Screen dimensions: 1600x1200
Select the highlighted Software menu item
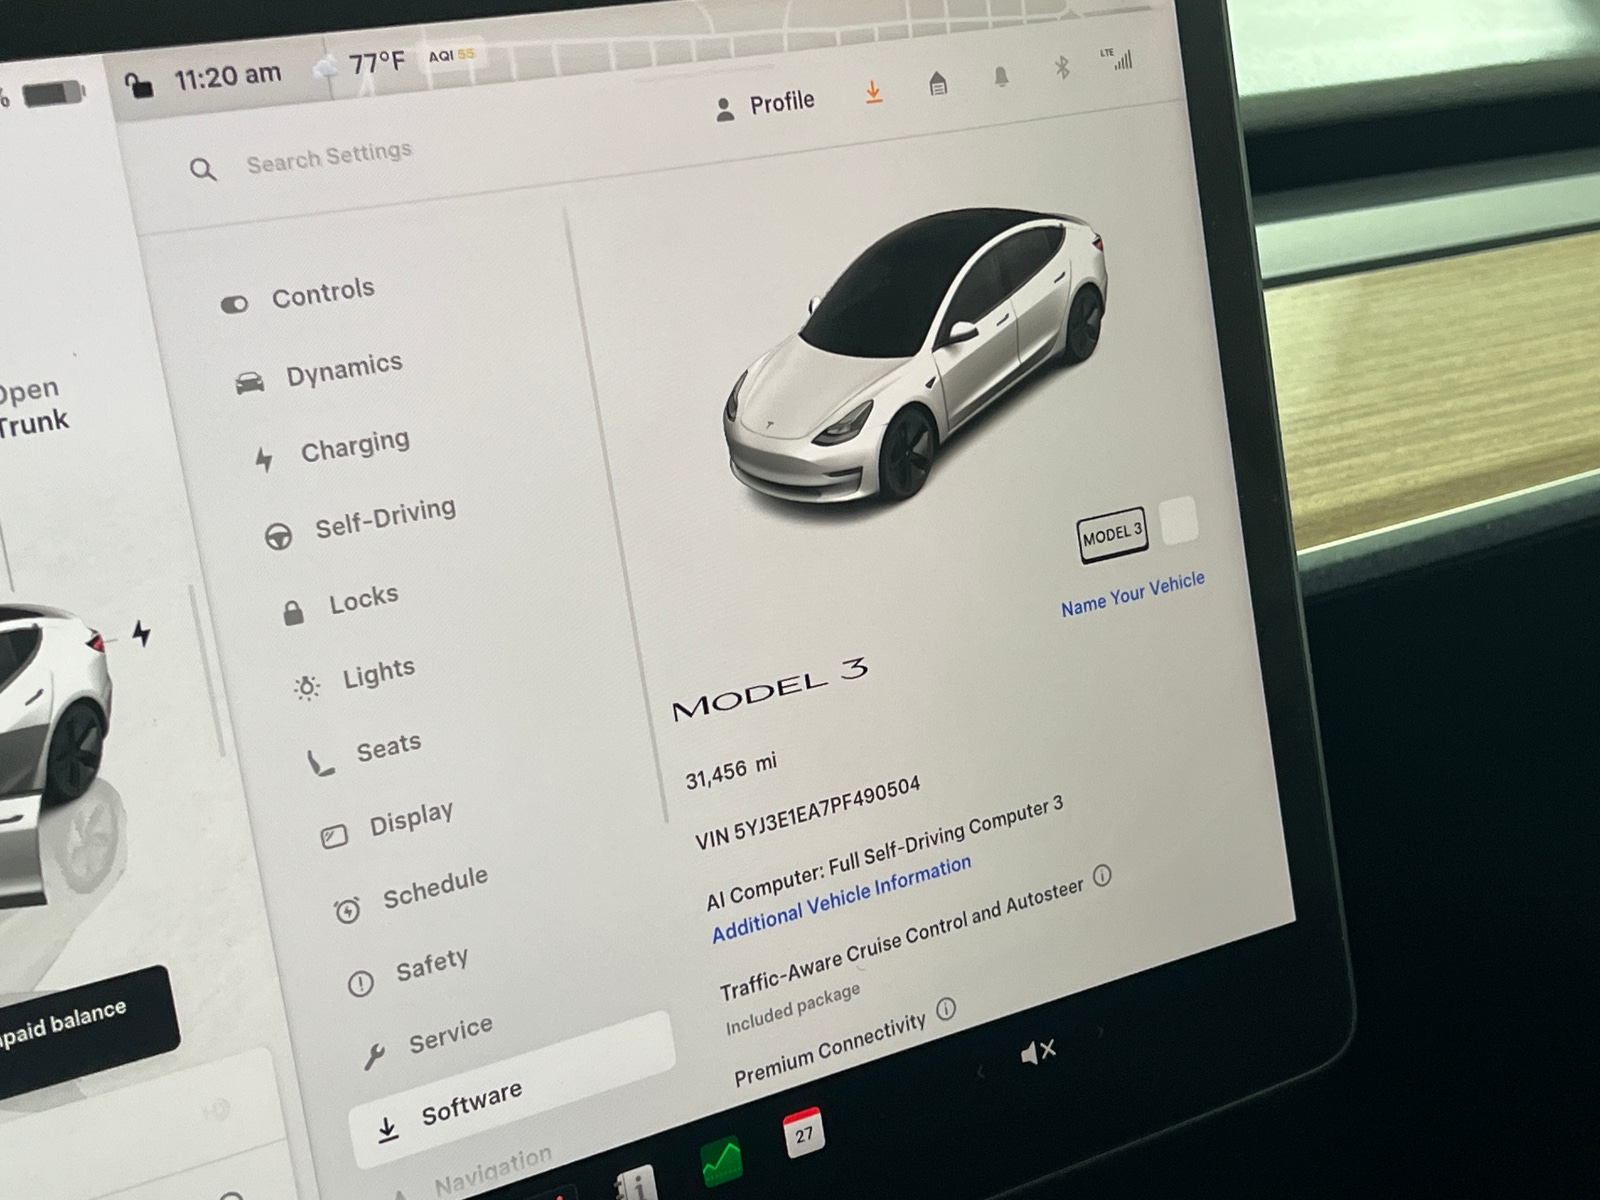pos(511,1090)
